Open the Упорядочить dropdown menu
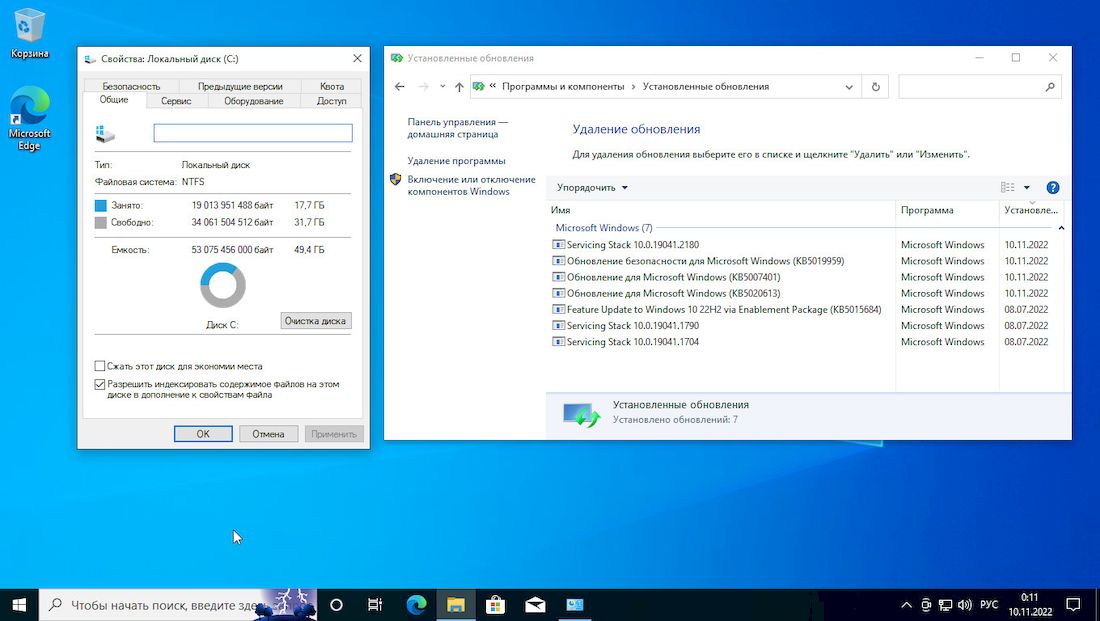The image size is (1100, 621). 592,187
